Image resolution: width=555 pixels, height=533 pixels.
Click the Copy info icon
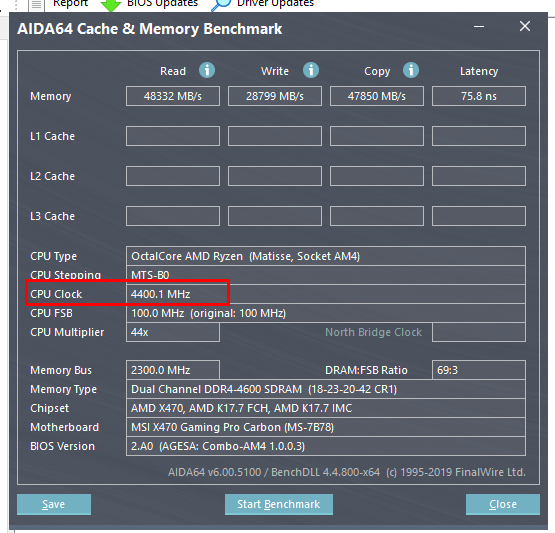pyautogui.click(x=411, y=70)
